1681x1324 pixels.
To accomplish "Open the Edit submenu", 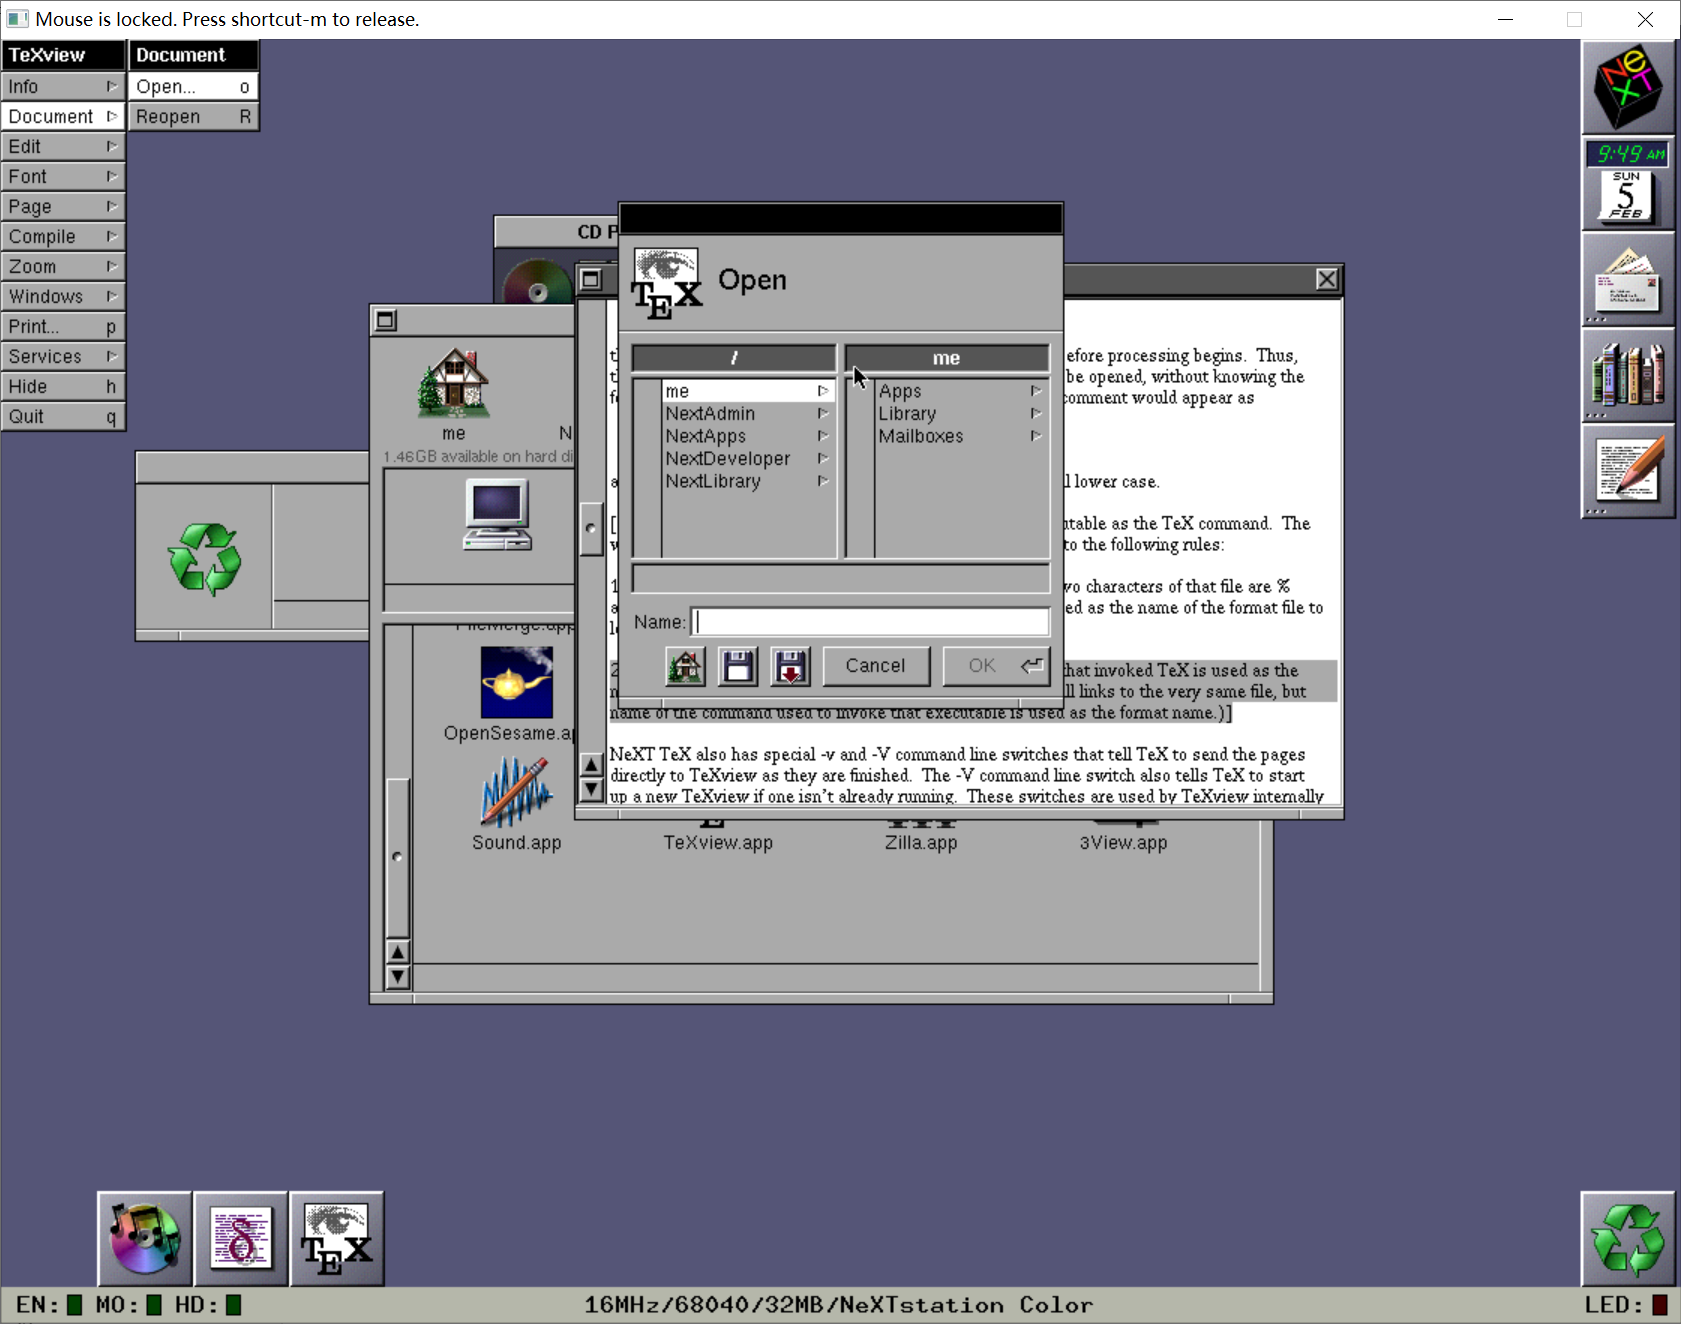I will [63, 146].
